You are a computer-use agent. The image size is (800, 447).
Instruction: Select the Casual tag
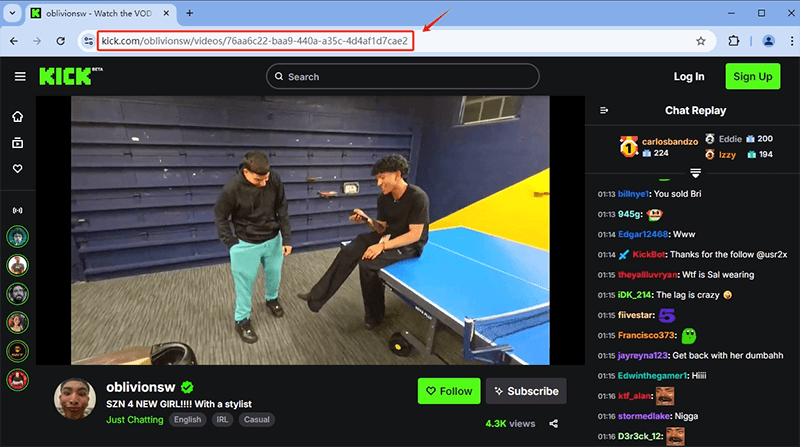pos(257,419)
